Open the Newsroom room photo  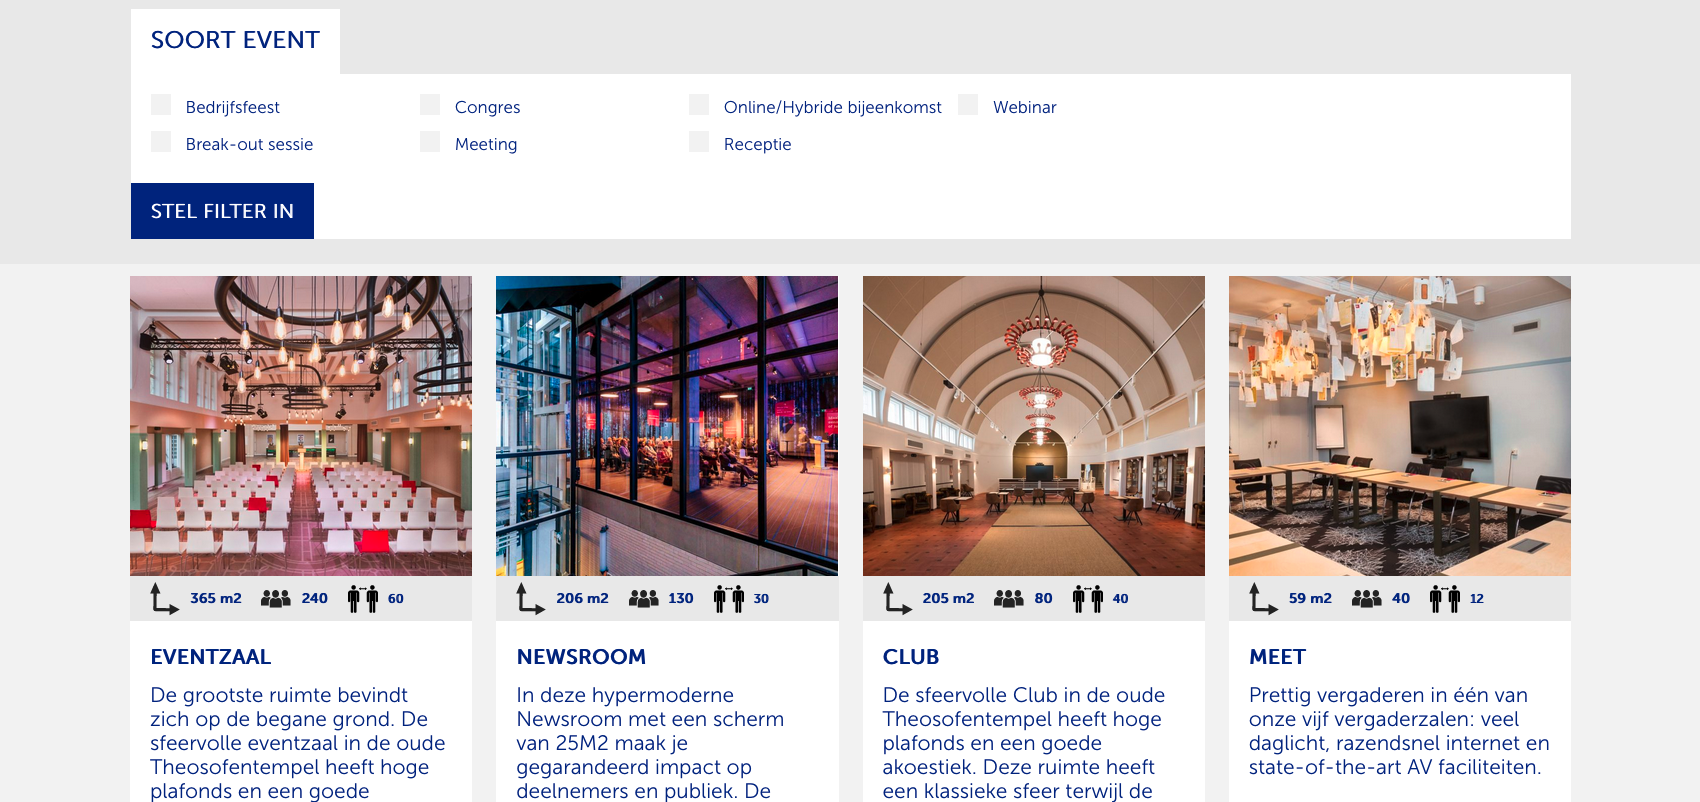tap(667, 426)
